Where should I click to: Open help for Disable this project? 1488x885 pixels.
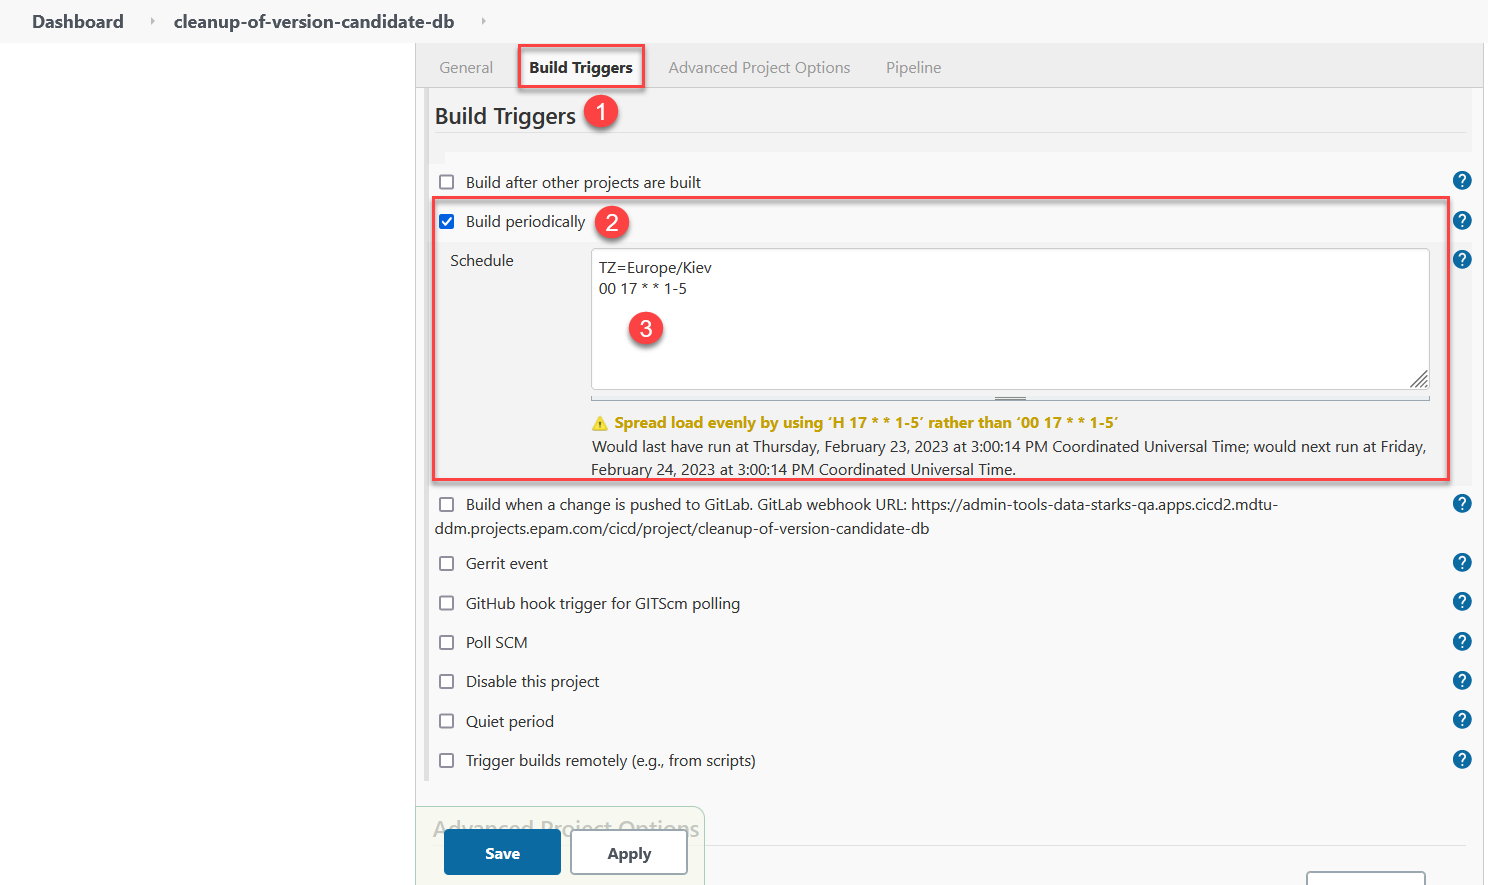[x=1462, y=681]
